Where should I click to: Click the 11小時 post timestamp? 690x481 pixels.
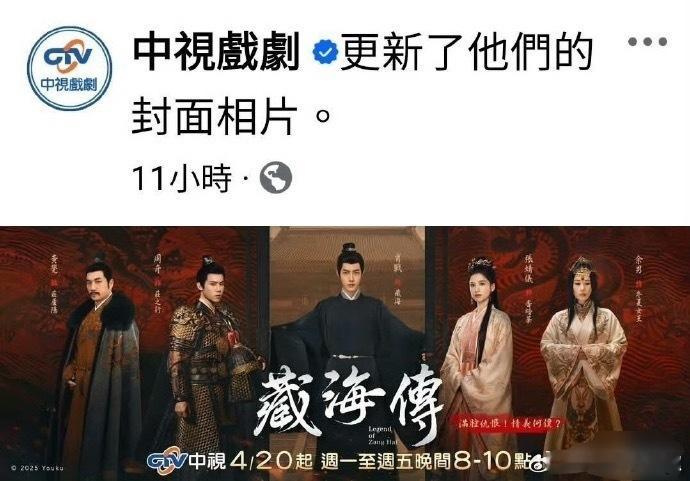point(181,178)
